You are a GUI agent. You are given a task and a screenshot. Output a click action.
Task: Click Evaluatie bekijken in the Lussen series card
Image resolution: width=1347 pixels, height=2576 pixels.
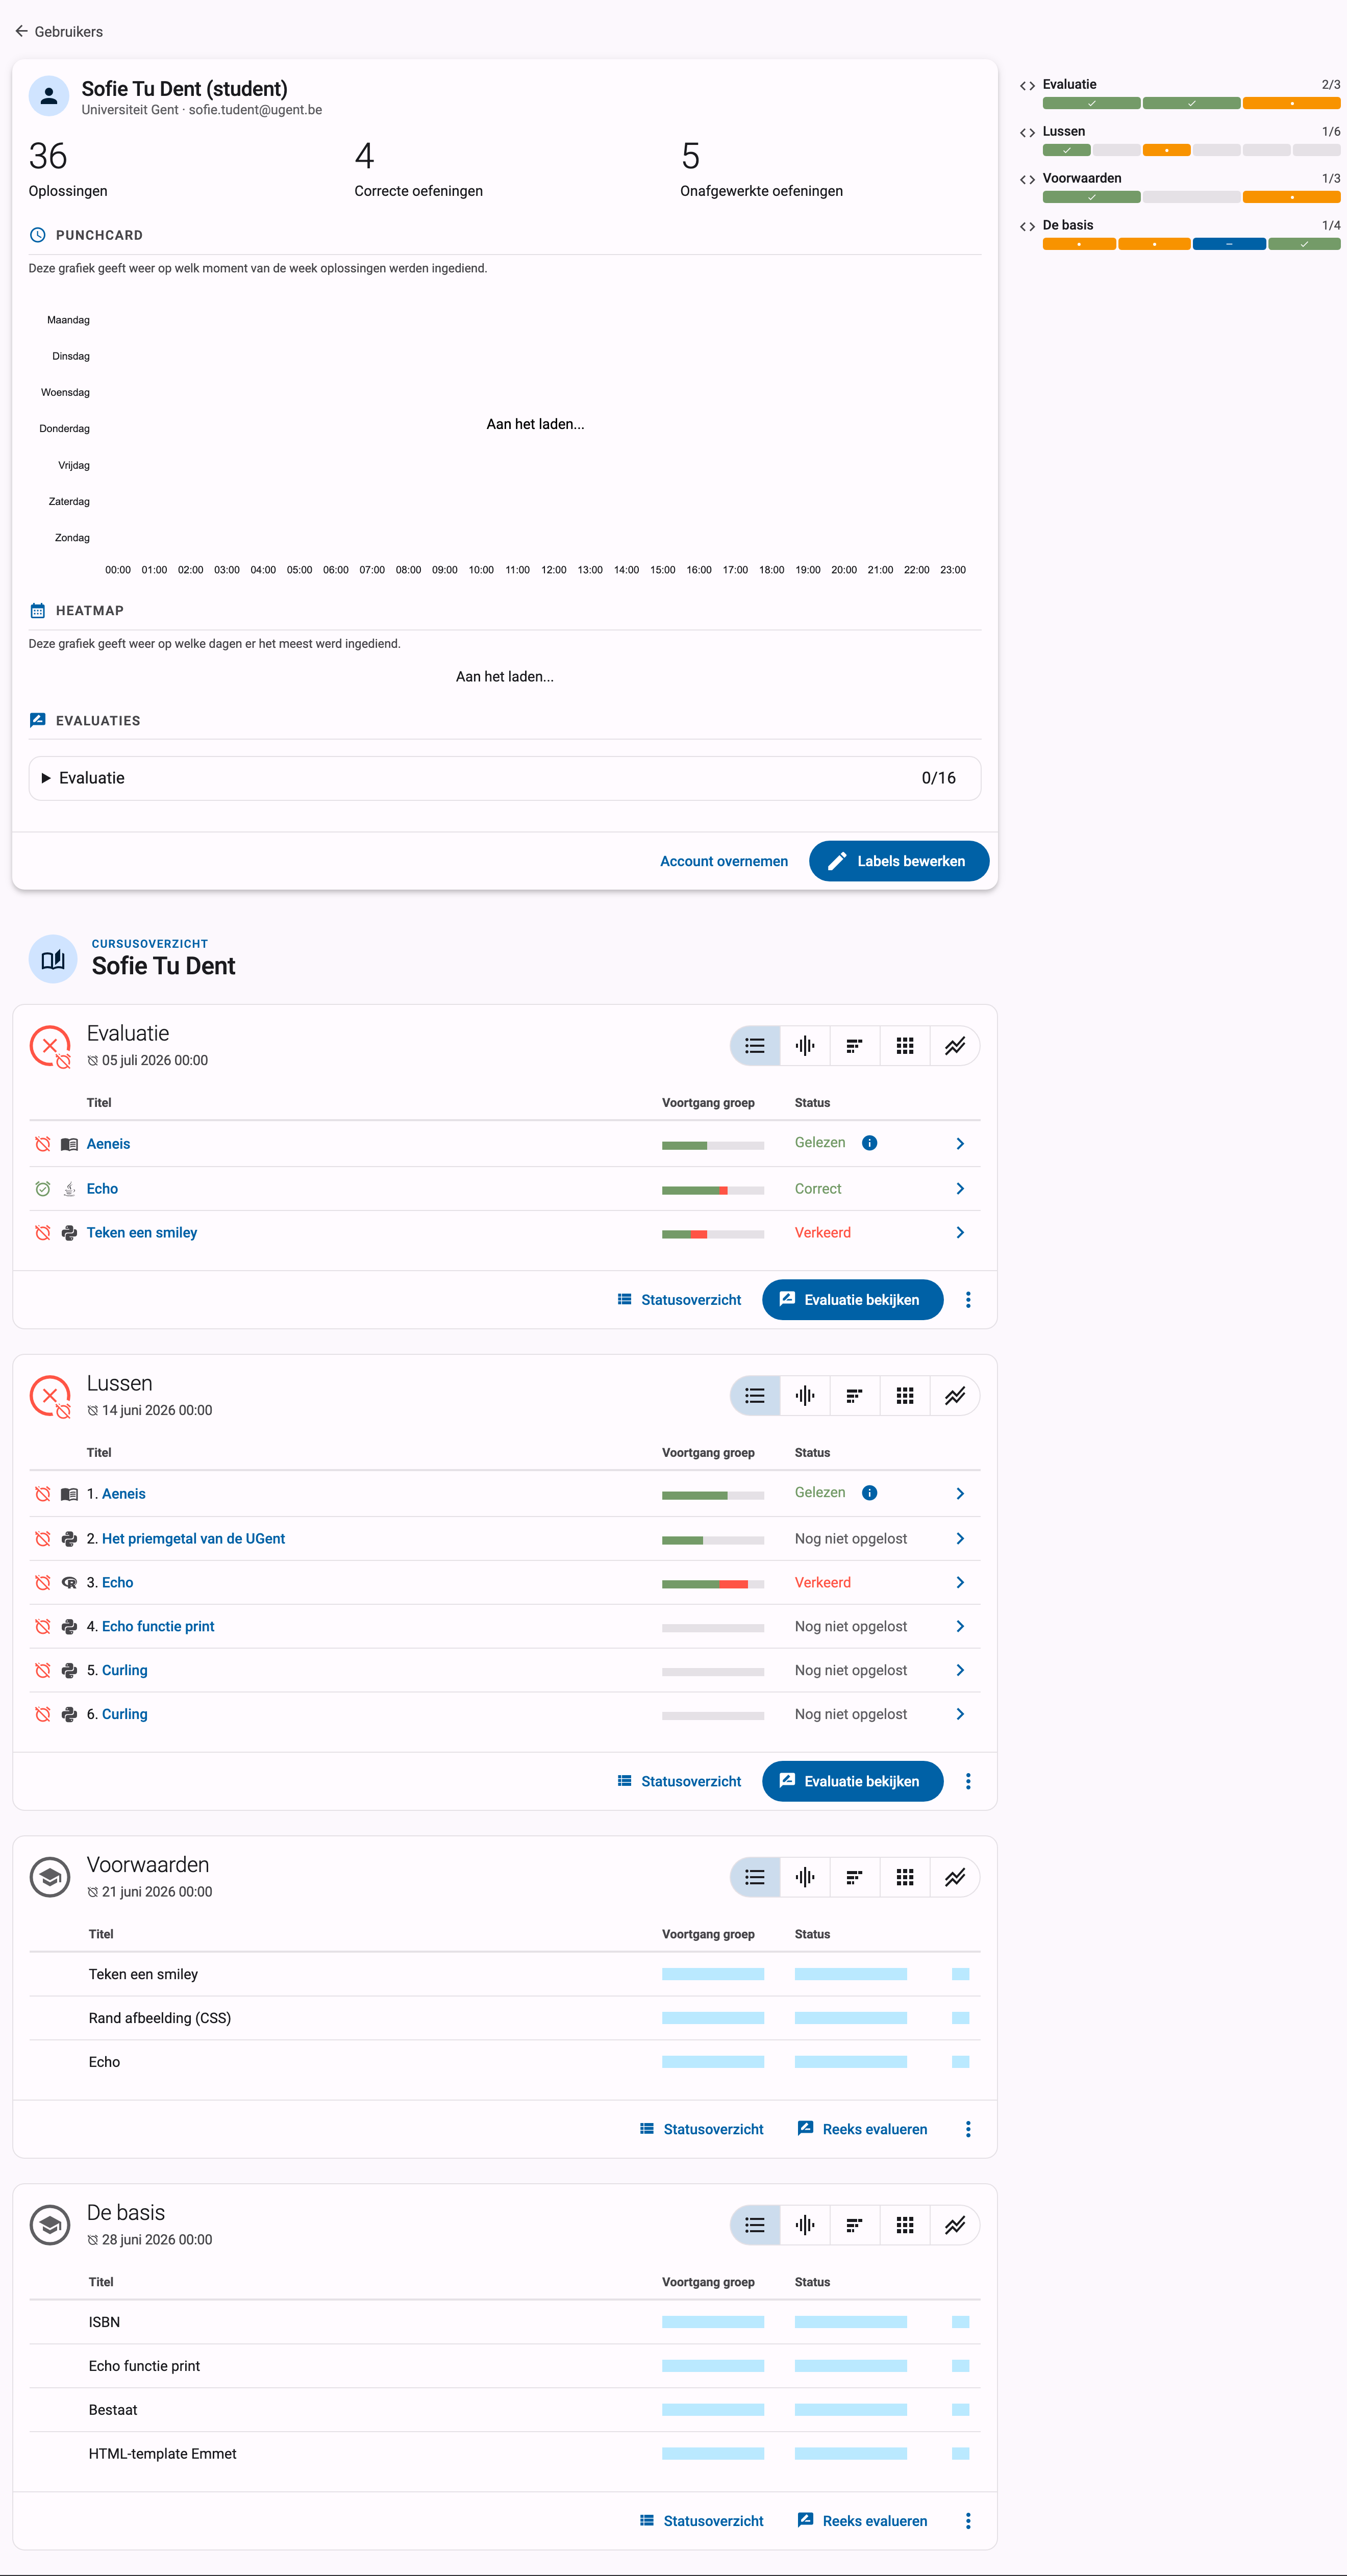(853, 1781)
